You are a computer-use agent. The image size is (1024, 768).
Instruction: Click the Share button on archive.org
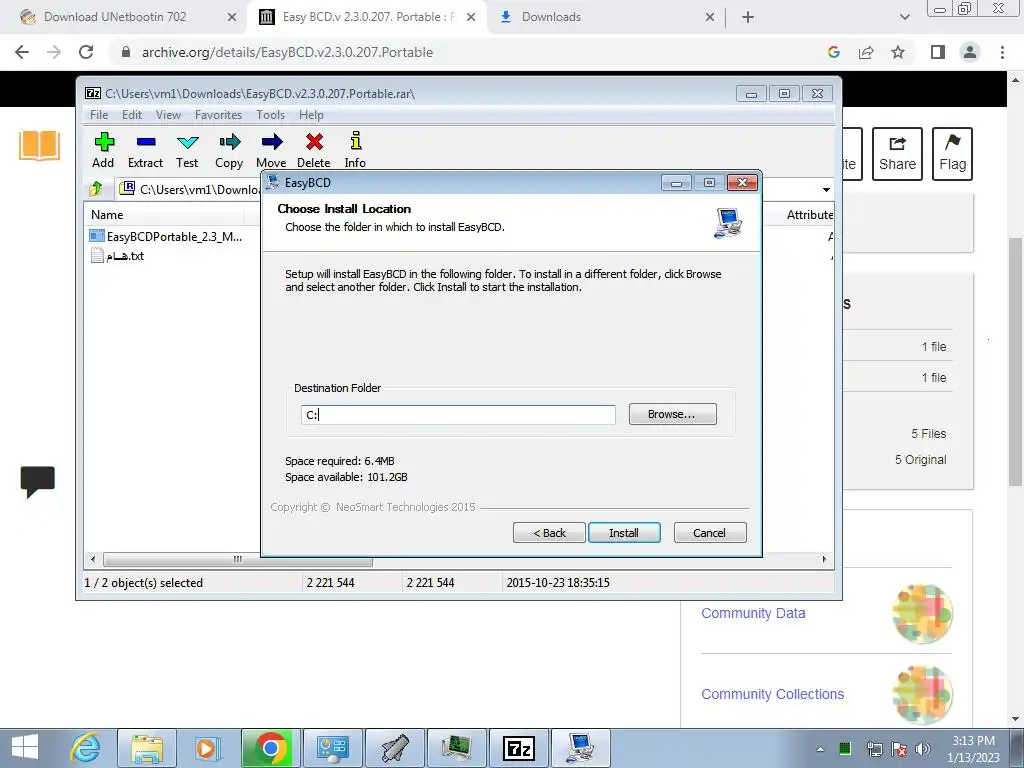point(897,154)
